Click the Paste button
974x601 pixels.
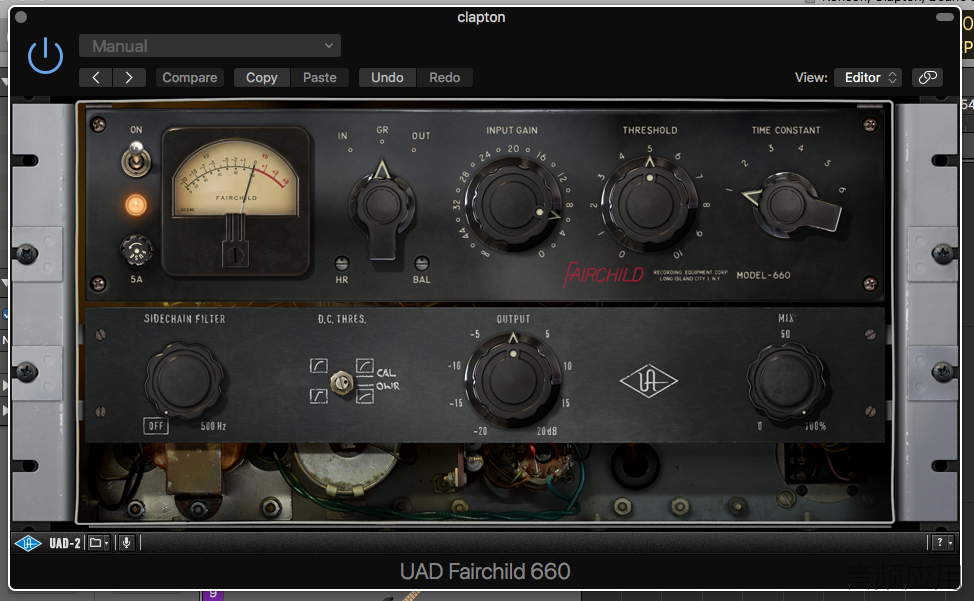point(320,78)
